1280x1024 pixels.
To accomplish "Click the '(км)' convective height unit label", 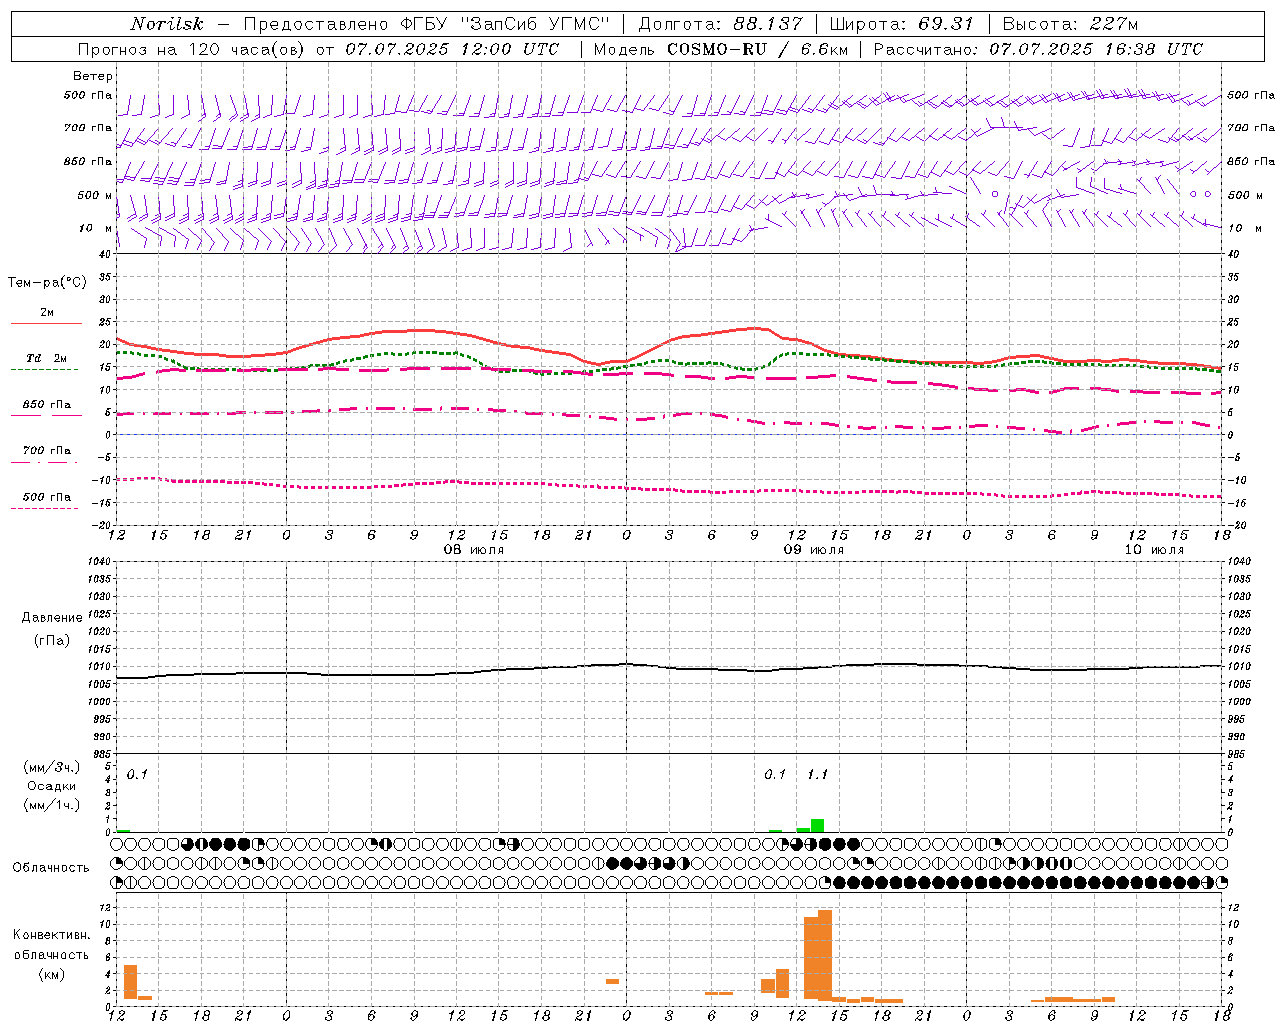I will pos(52,975).
